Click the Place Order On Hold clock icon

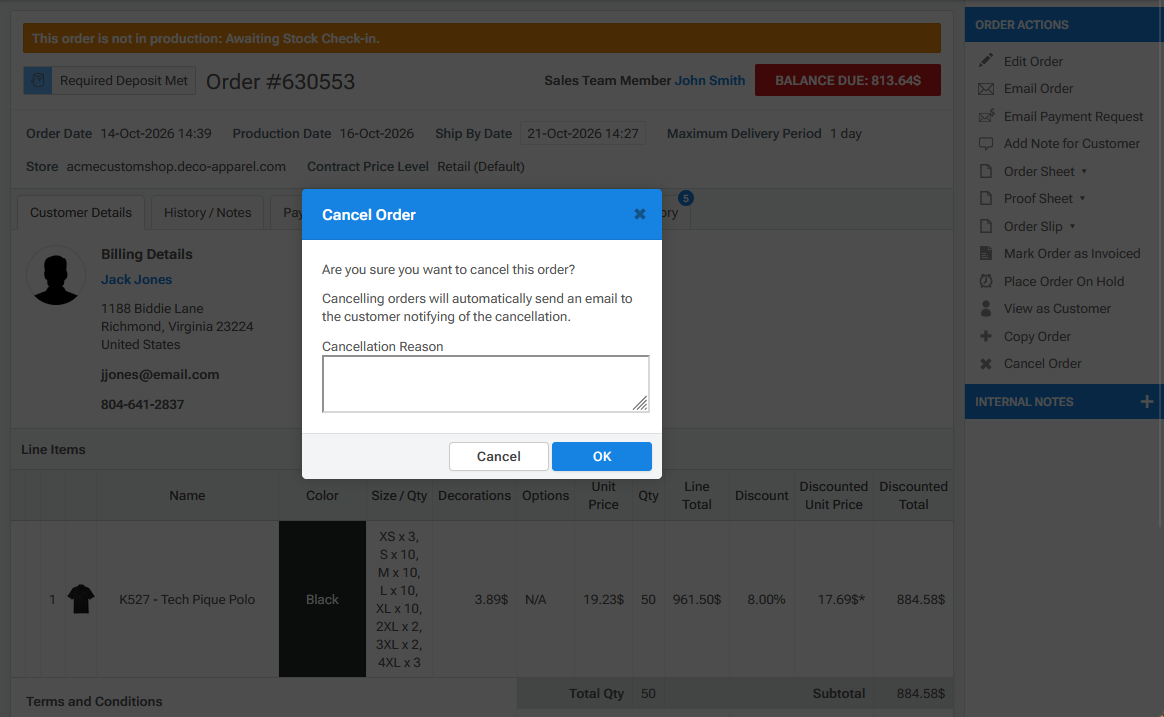pyautogui.click(x=986, y=281)
